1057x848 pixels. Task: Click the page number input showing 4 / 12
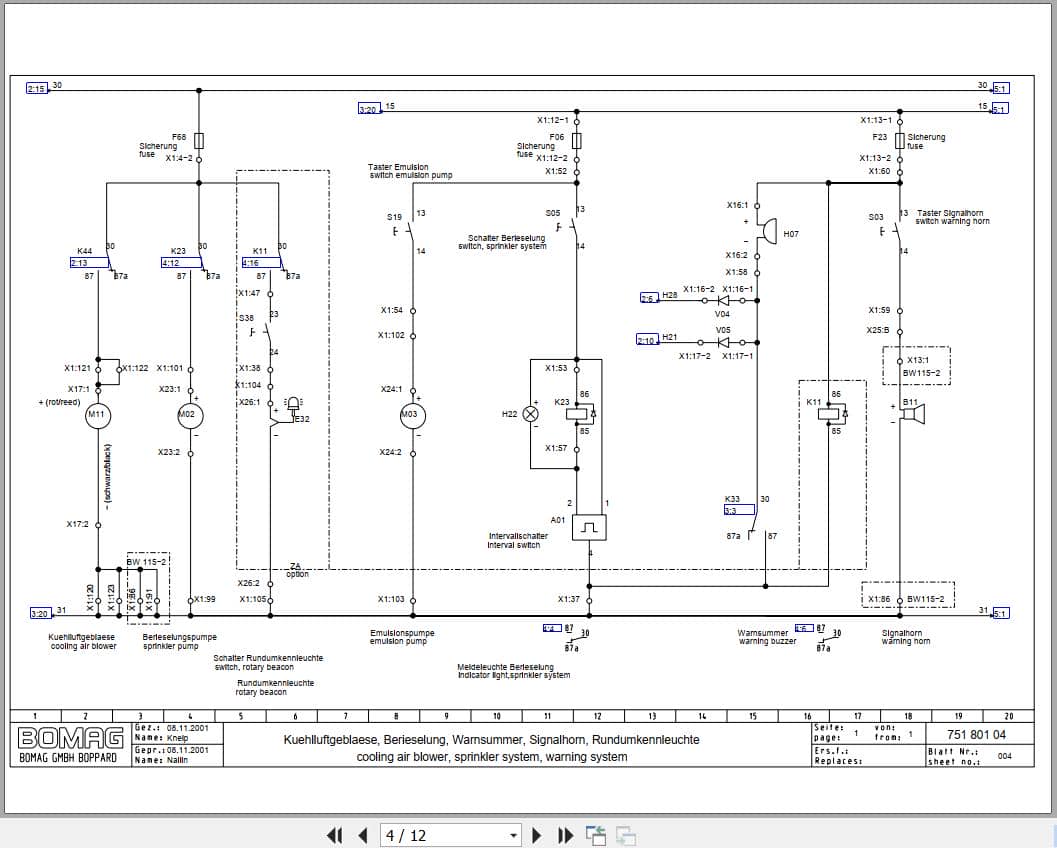tap(440, 835)
